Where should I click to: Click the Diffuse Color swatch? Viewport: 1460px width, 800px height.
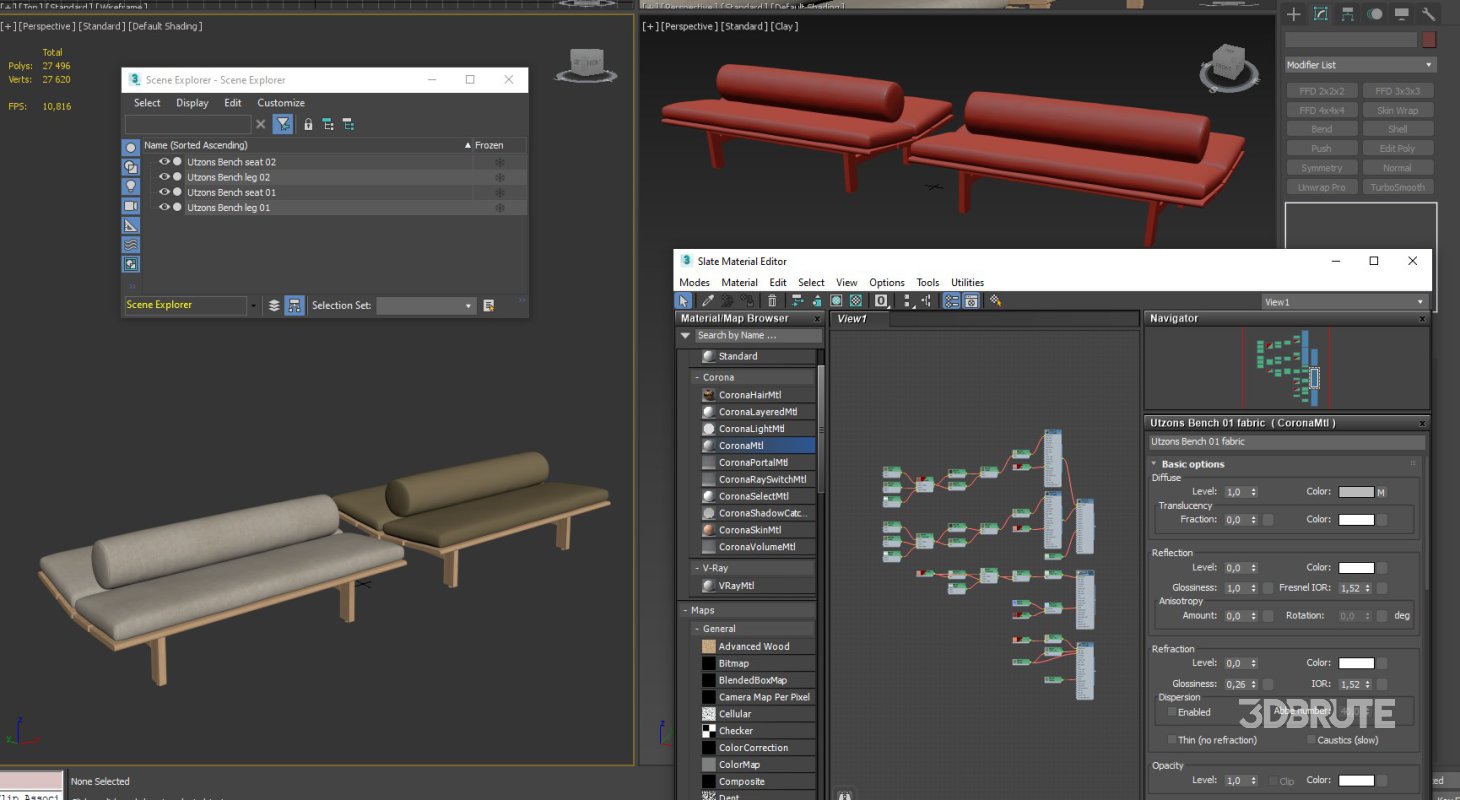pyautogui.click(x=1357, y=491)
